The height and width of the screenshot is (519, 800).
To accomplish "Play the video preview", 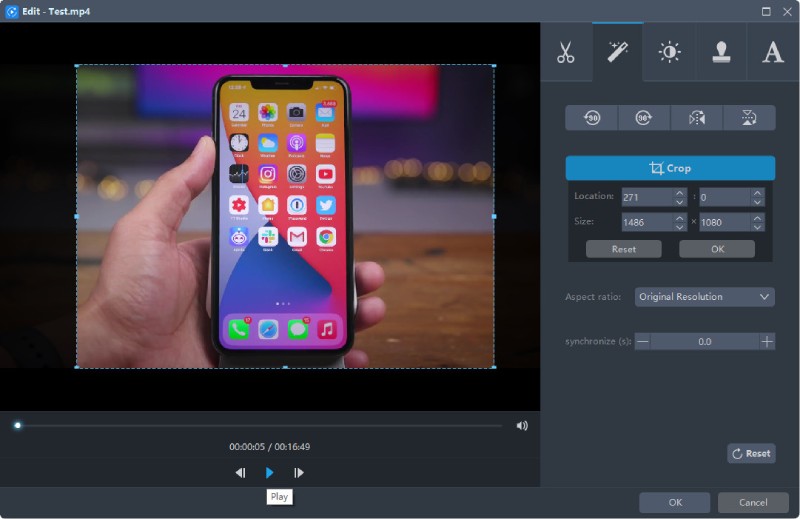I will [269, 473].
